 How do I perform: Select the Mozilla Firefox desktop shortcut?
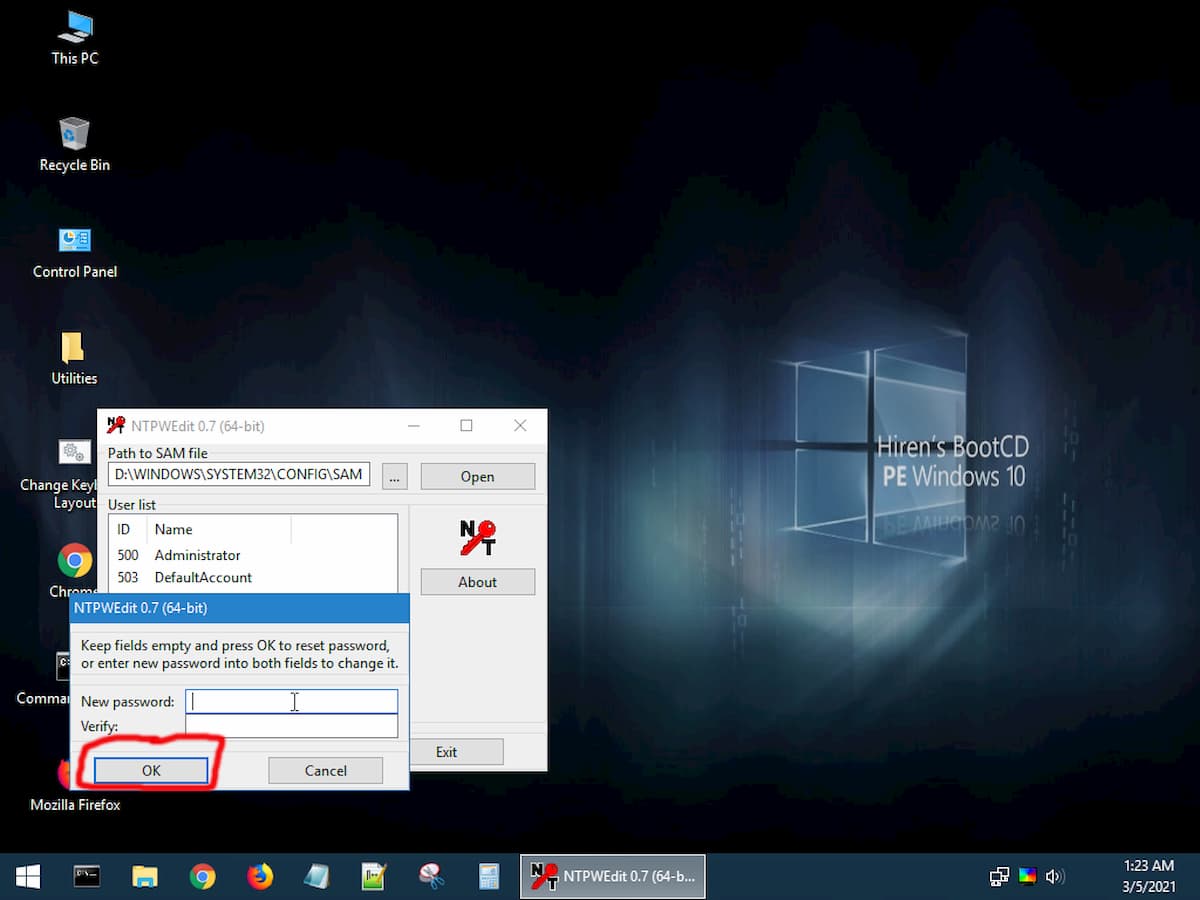coord(75,785)
